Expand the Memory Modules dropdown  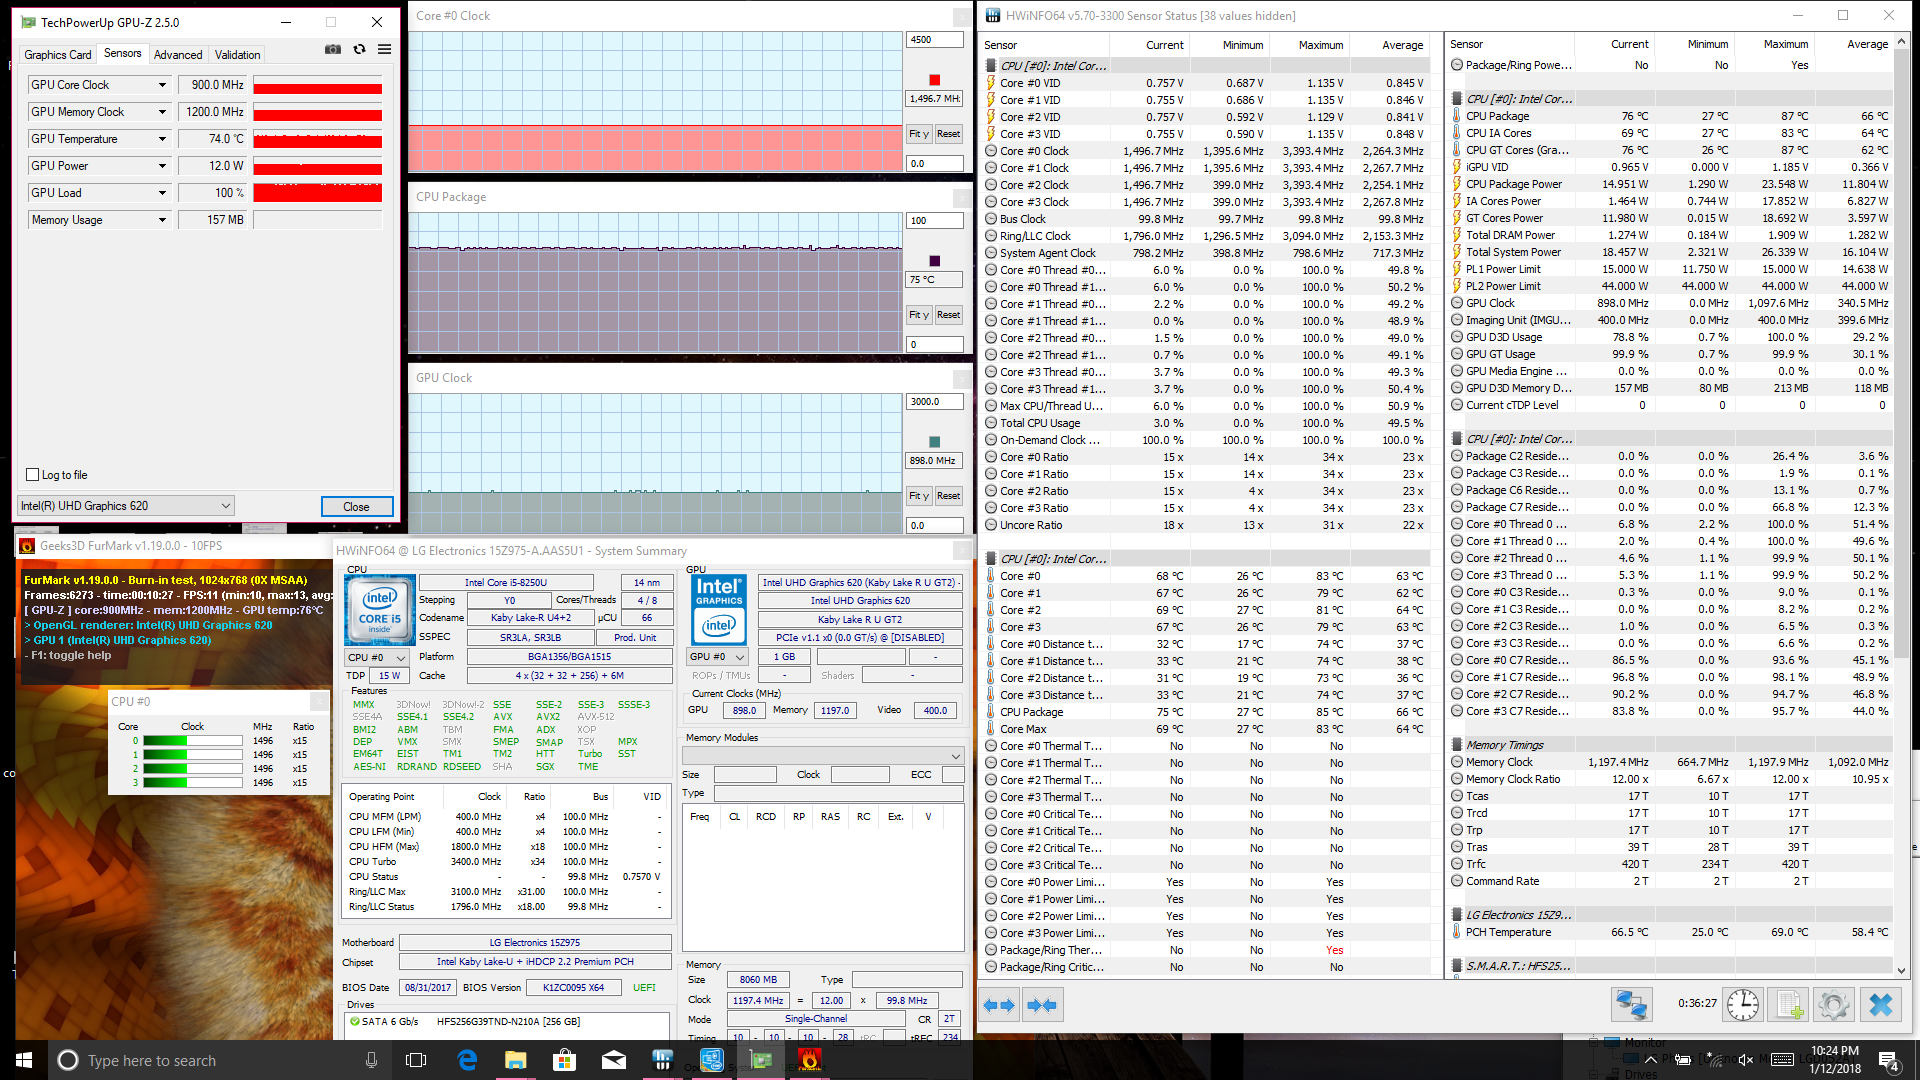[x=823, y=755]
